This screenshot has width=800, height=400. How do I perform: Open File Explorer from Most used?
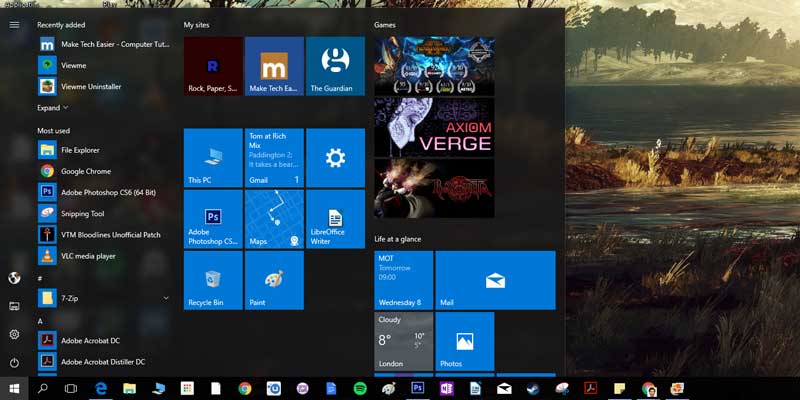(80, 150)
